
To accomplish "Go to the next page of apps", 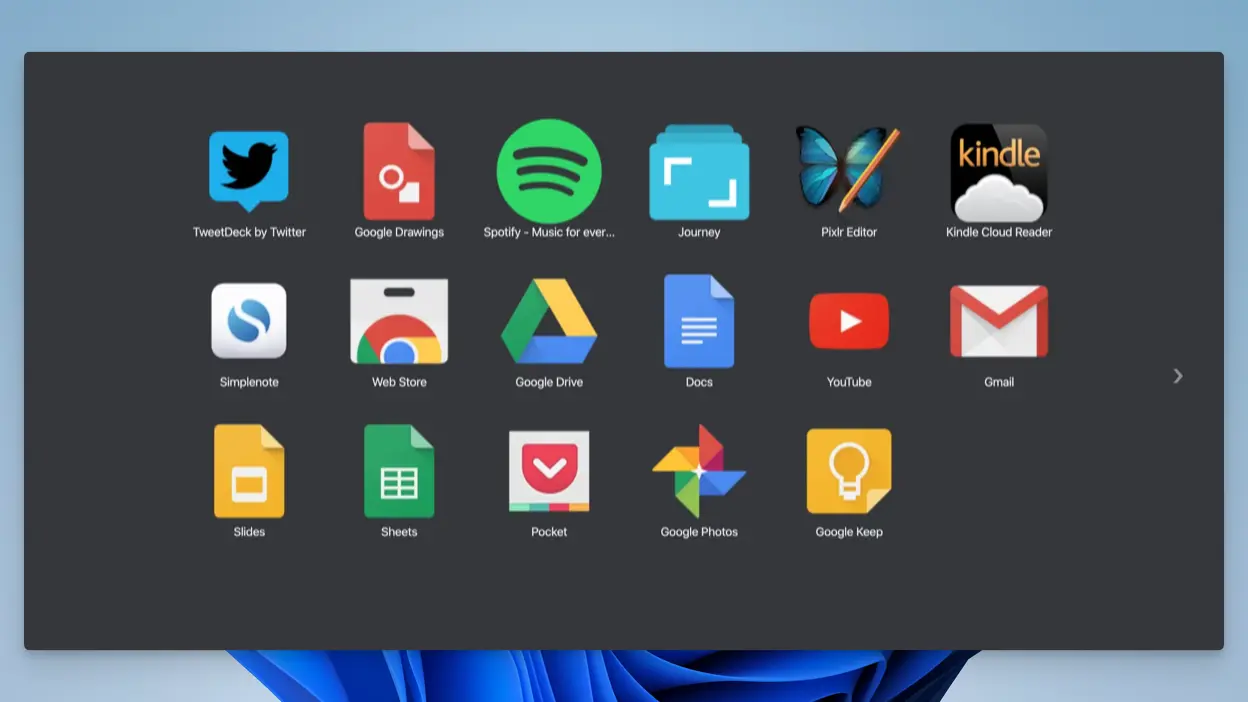I will [1178, 376].
